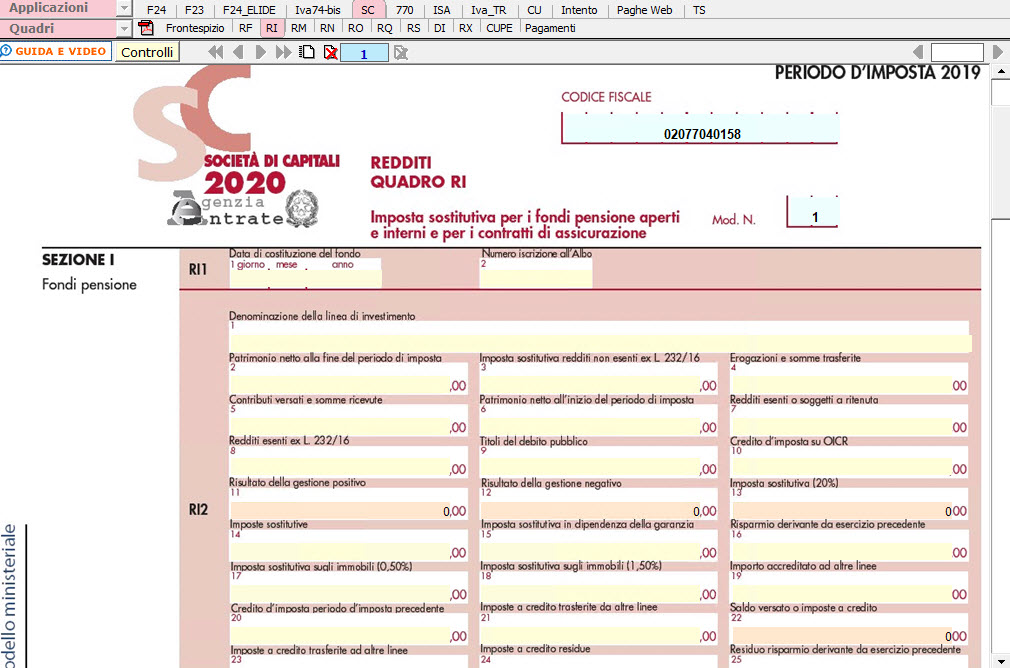Viewport: 1010px width, 668px height.
Task: Click Numero iscrizione all'Albo field
Action: (x=536, y=278)
